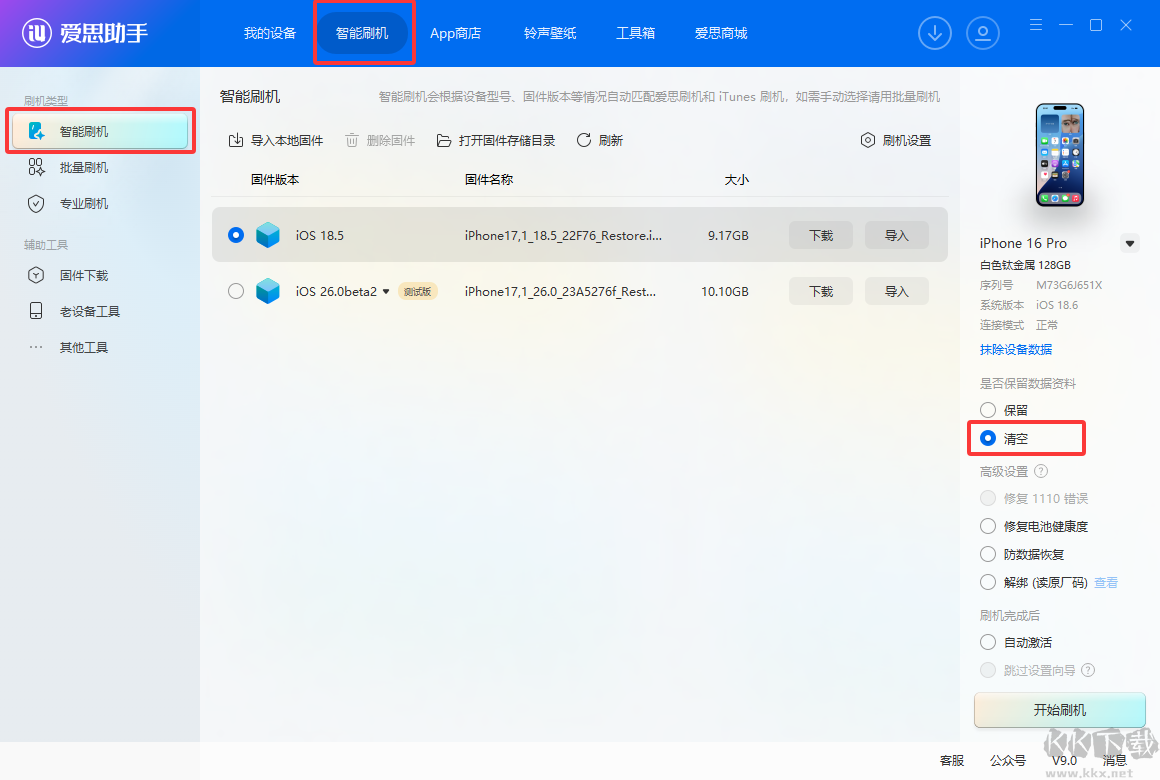Open the user account profile icon

tap(982, 33)
